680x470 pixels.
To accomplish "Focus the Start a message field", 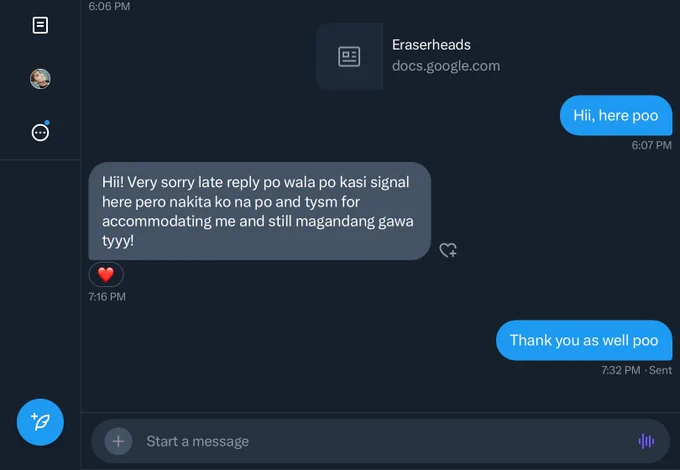I will (x=380, y=441).
